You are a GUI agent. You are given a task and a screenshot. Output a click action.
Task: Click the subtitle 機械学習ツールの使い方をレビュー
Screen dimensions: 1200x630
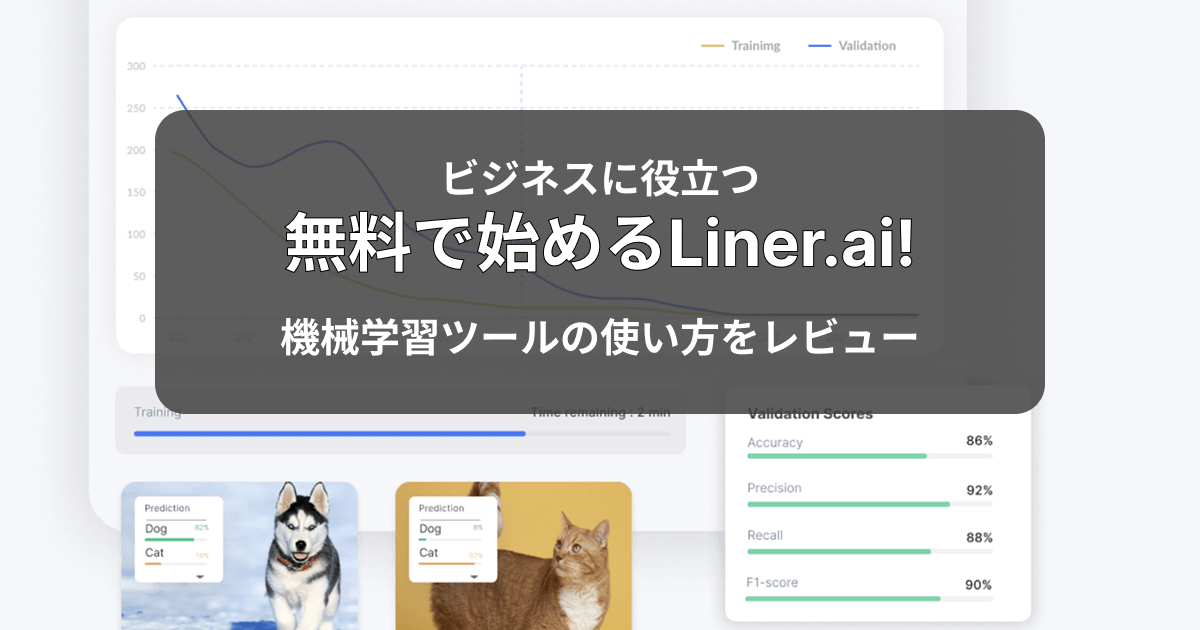click(x=600, y=337)
